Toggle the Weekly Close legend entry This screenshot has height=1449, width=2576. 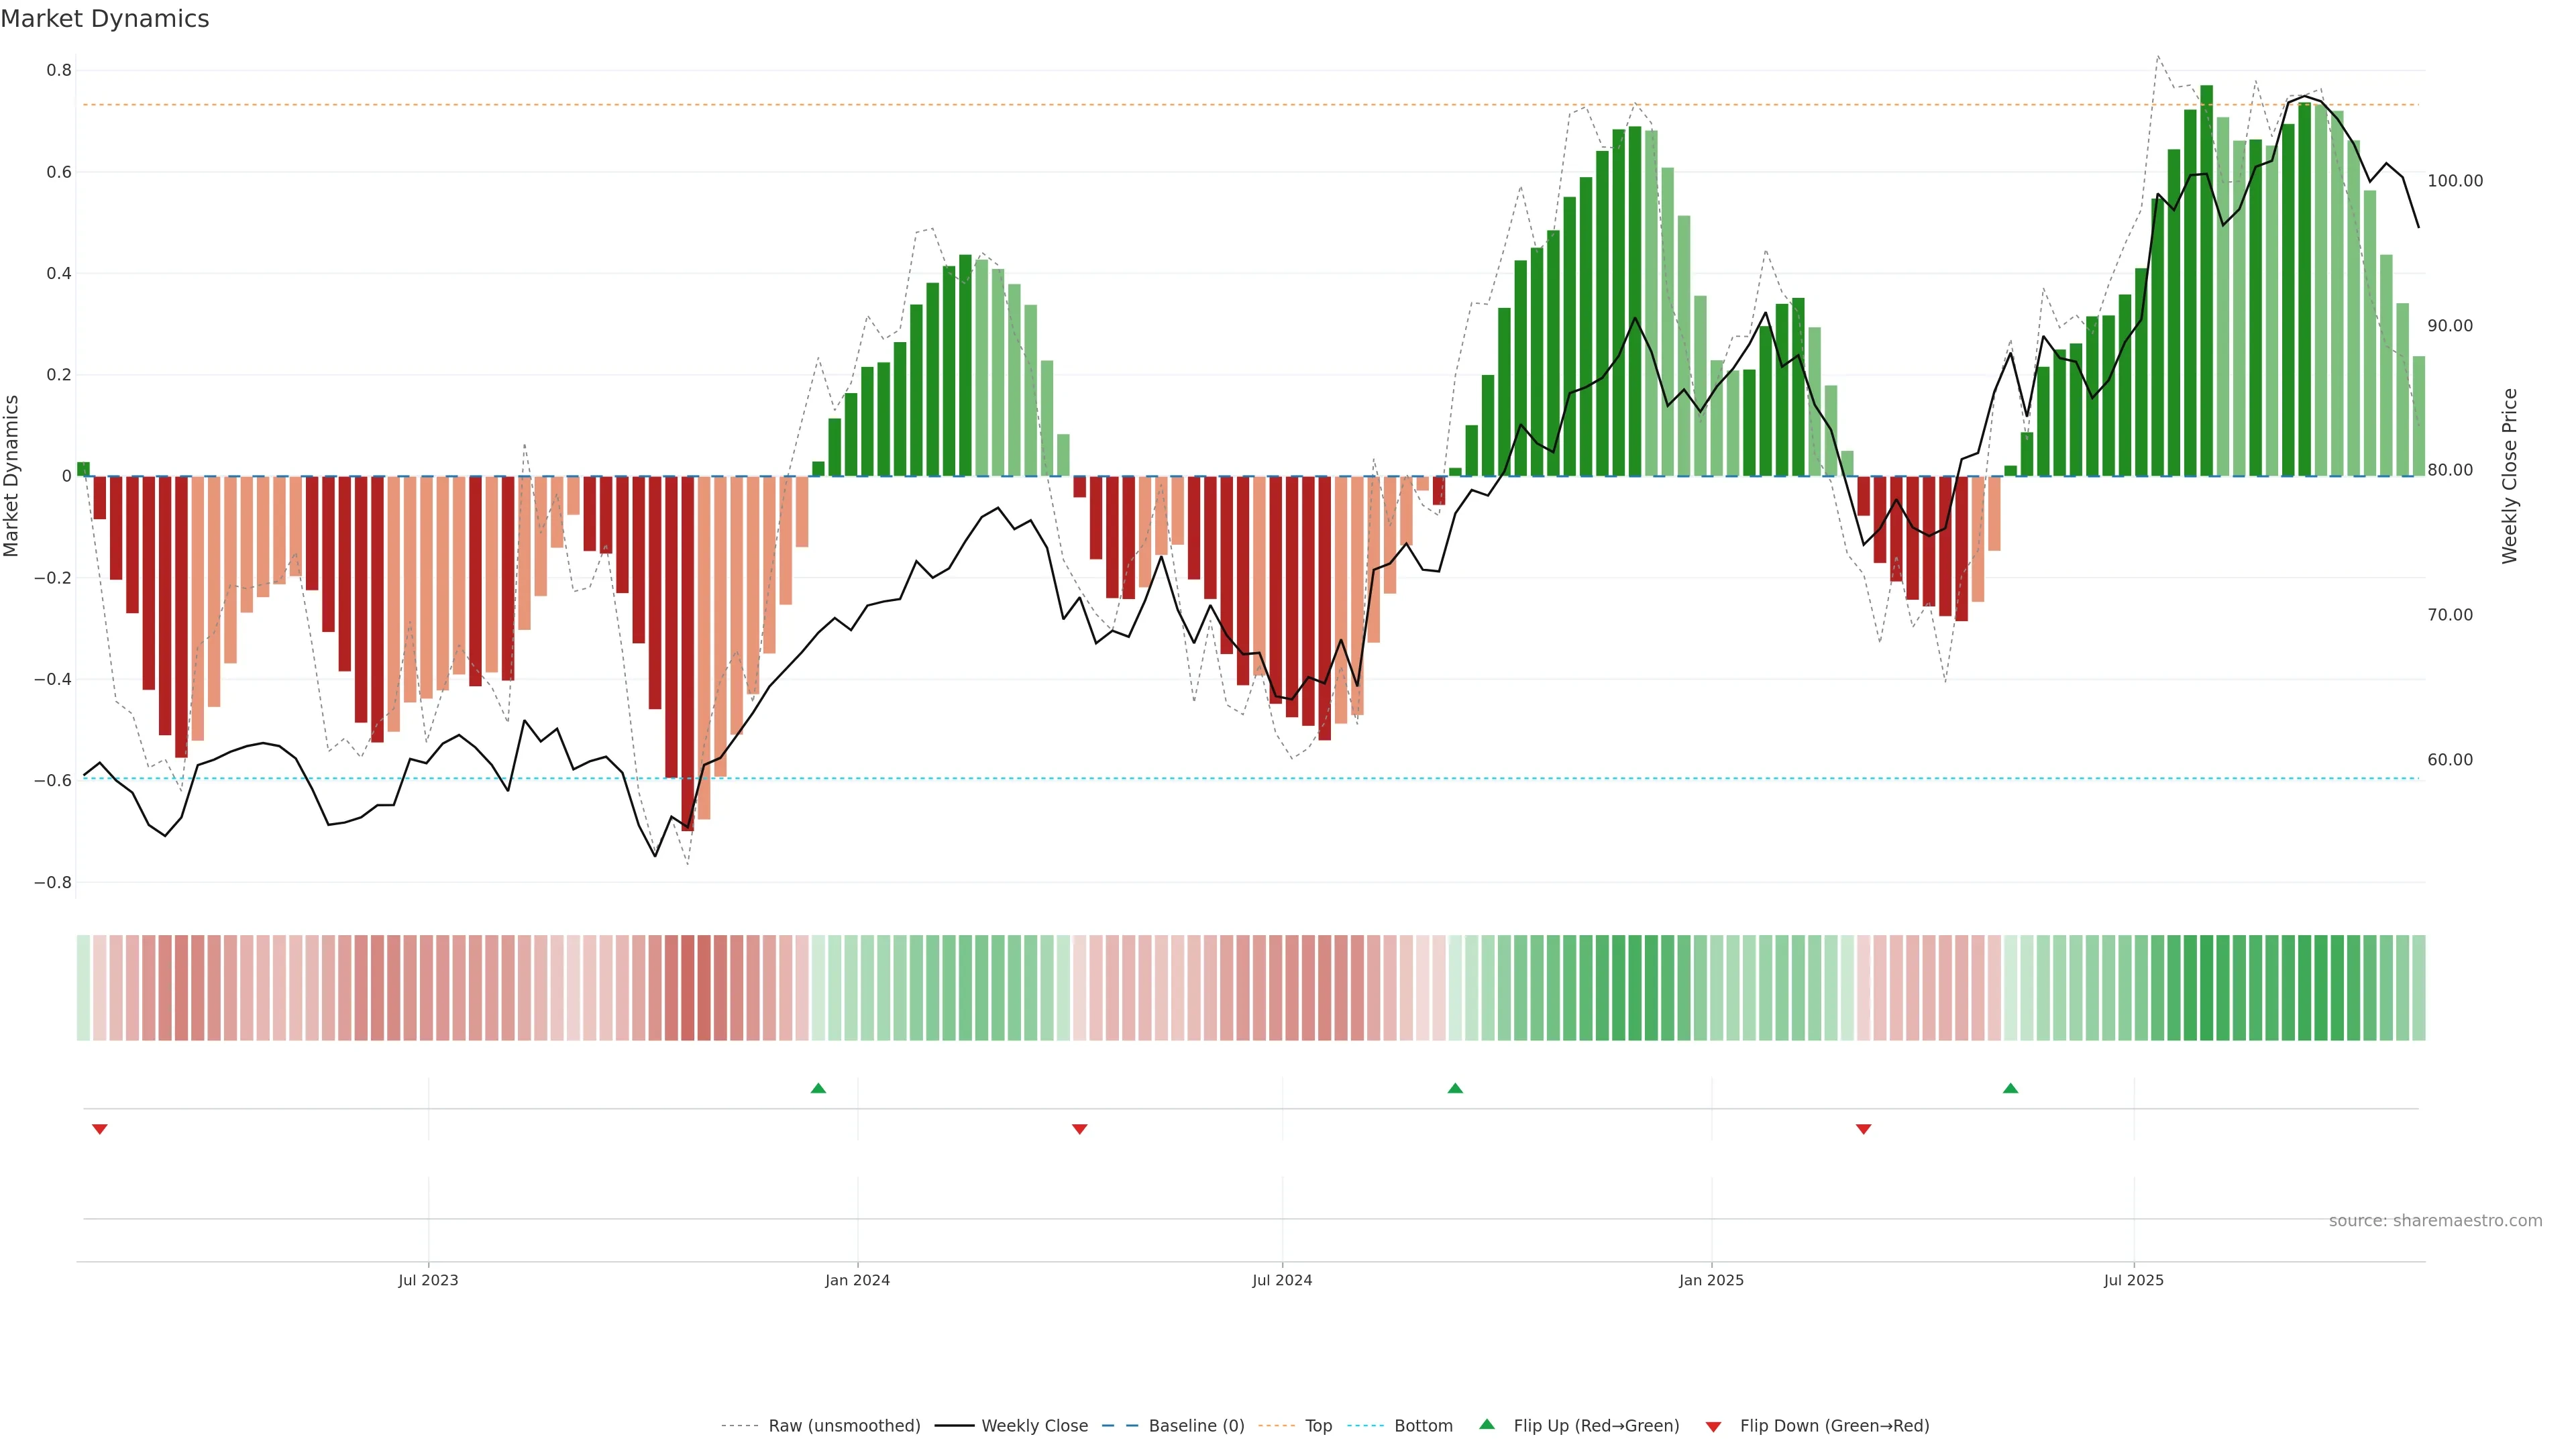[x=1034, y=1425]
